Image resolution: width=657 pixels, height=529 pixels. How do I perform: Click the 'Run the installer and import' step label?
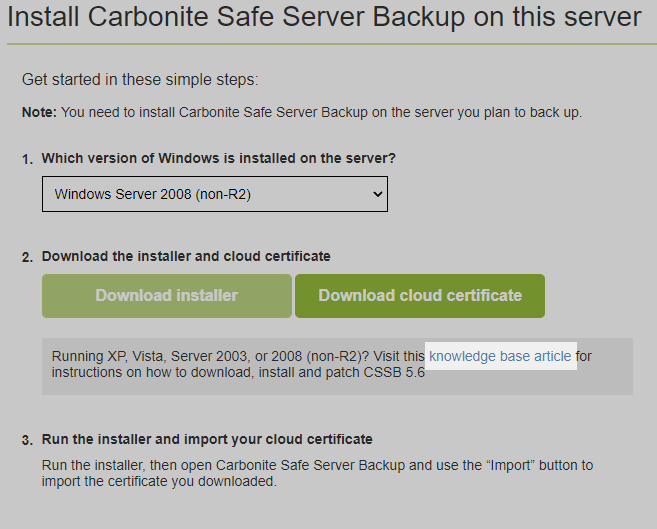click(x=207, y=439)
